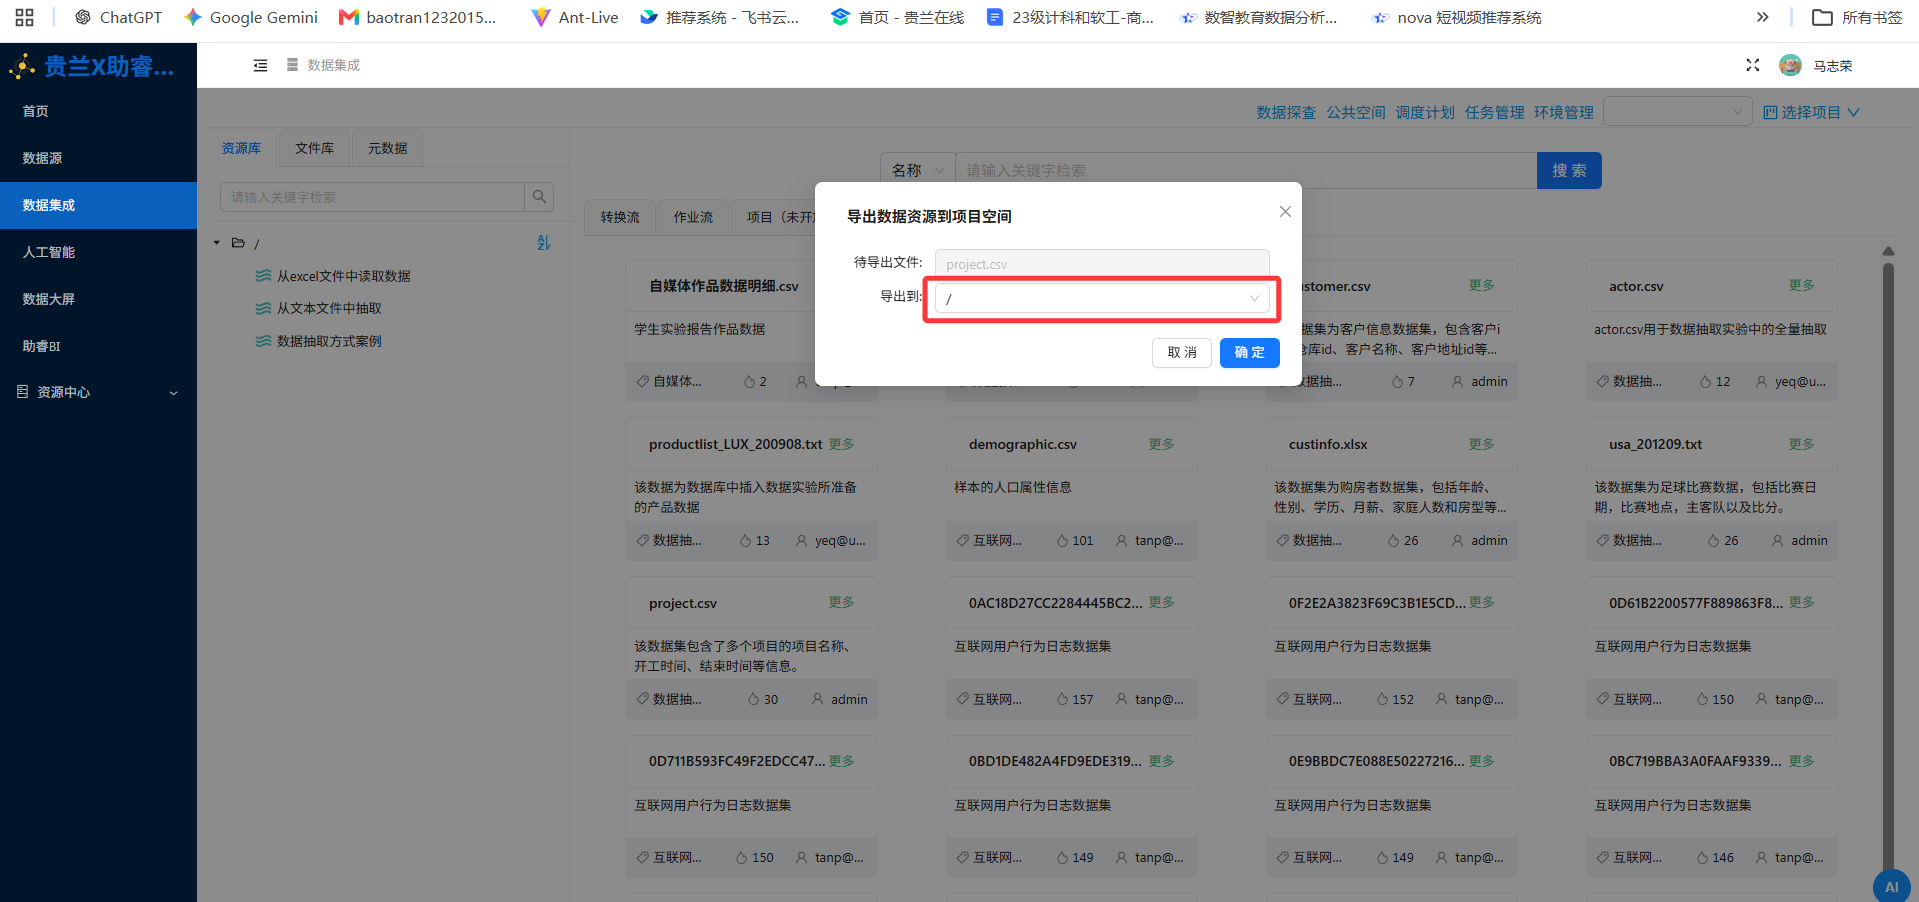Click the scroll-up arrow of card list
Image resolution: width=1919 pixels, height=902 pixels.
point(1888,251)
